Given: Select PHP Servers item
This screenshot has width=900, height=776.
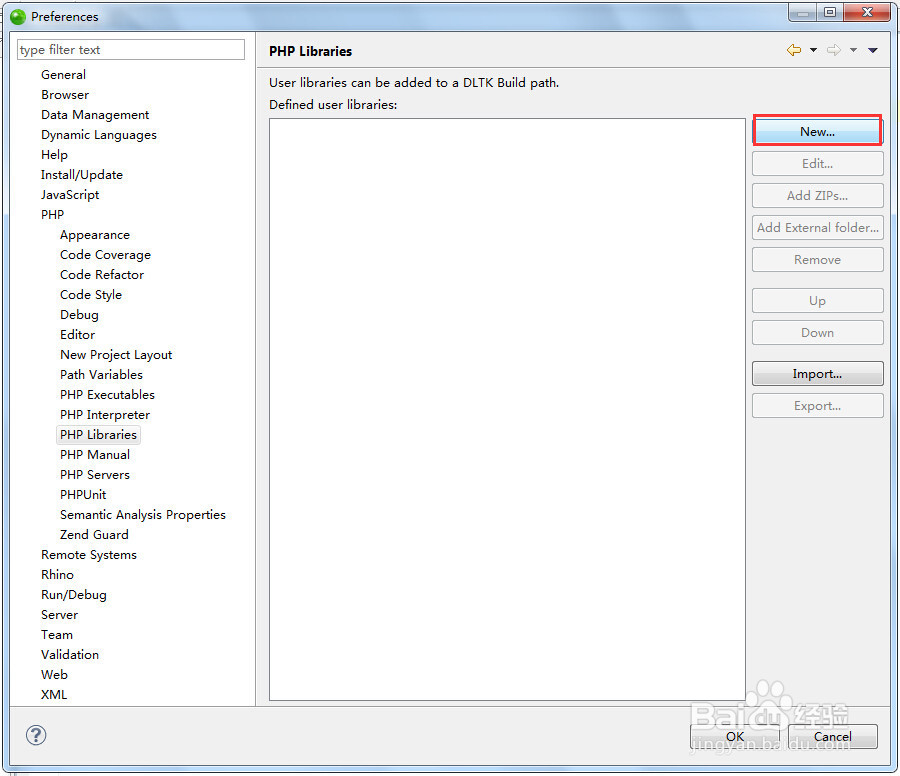Looking at the screenshot, I should pos(95,475).
